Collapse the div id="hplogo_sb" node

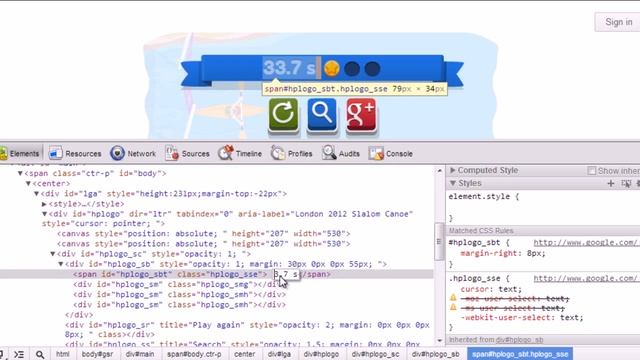tap(61, 264)
